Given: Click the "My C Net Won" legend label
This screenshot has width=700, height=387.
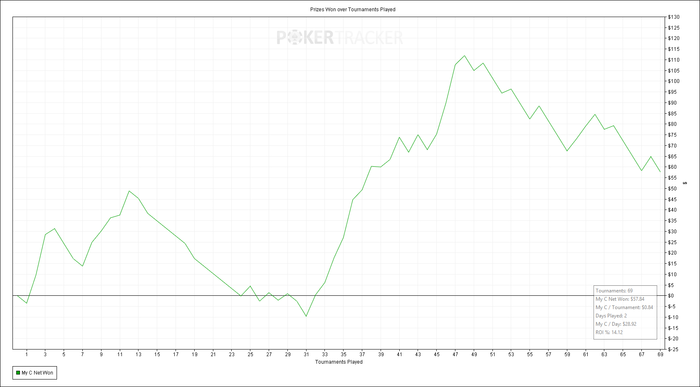Looking at the screenshot, I should click(x=38, y=373).
